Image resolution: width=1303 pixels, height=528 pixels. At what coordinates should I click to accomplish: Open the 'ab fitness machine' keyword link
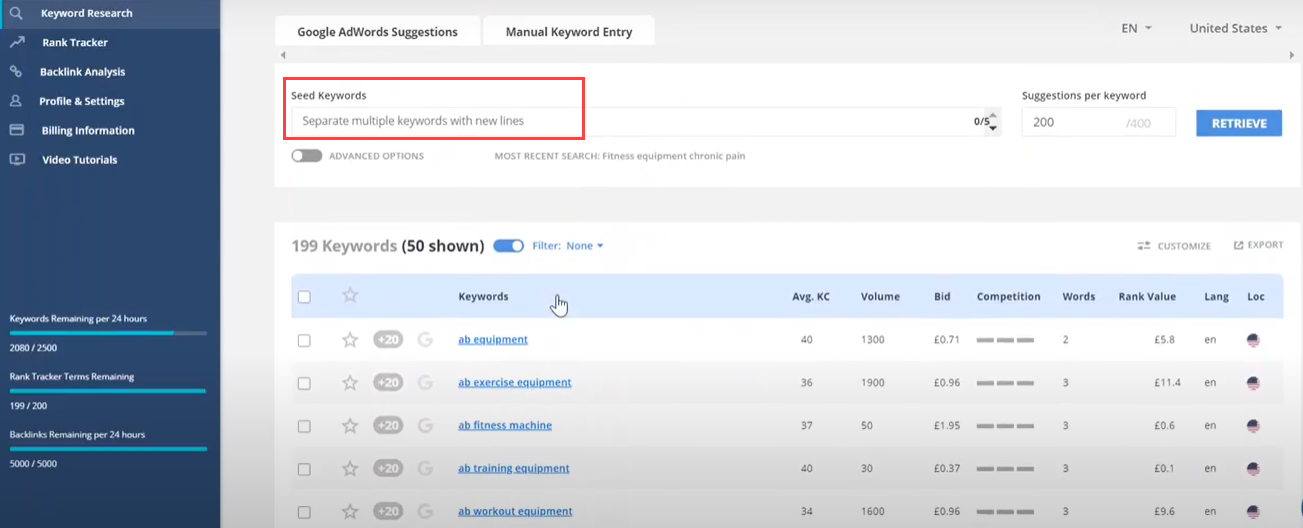coord(505,426)
